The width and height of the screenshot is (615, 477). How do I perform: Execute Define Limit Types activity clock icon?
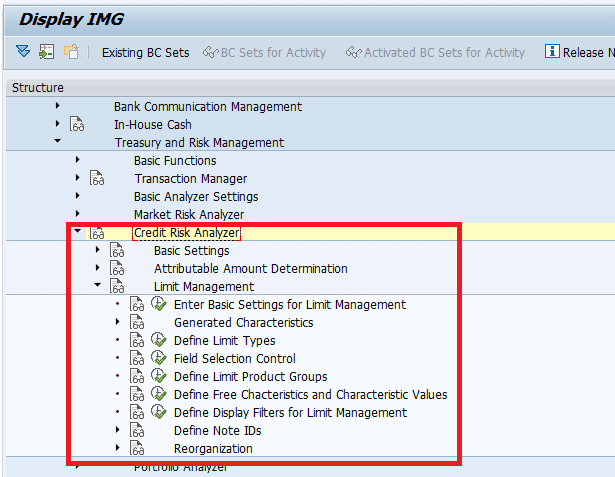(158, 341)
